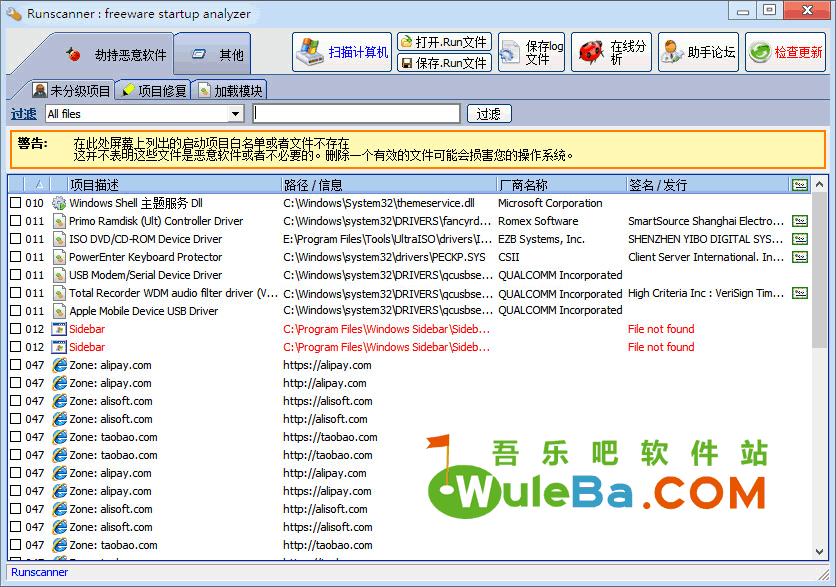
Task: Click the second Sidebar application icon
Action: point(59,347)
